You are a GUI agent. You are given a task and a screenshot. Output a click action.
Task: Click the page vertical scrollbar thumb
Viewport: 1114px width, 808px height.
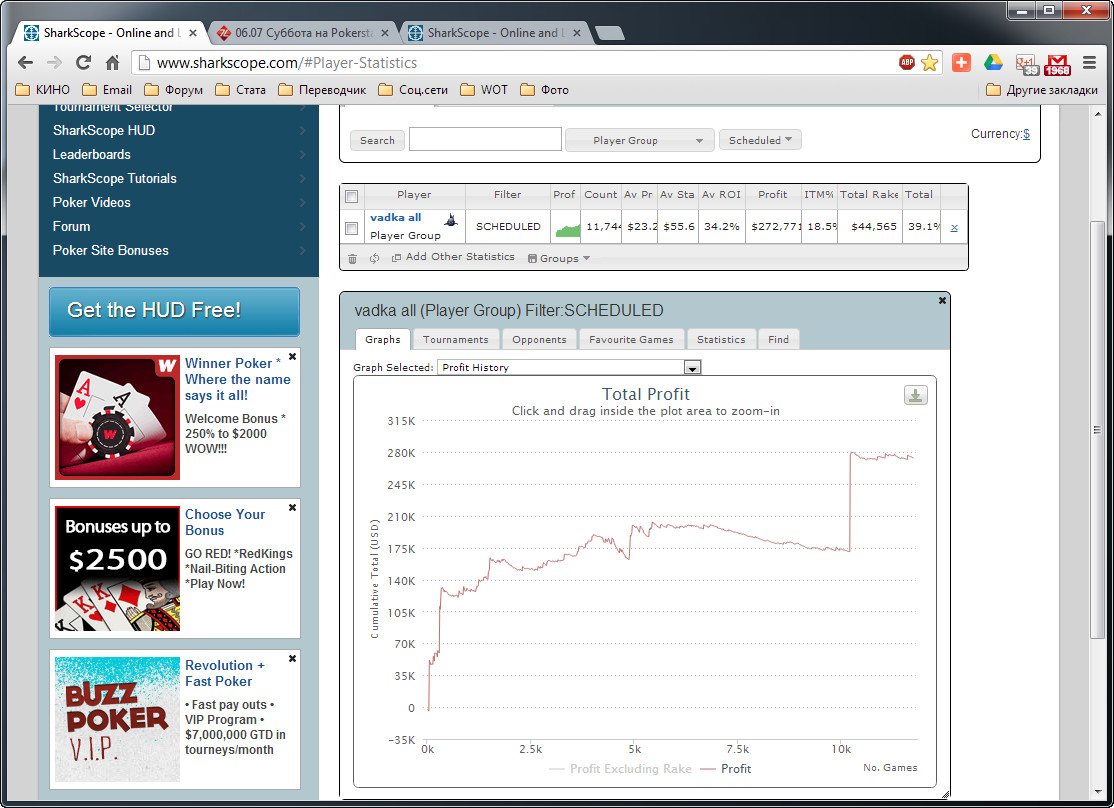point(1098,429)
